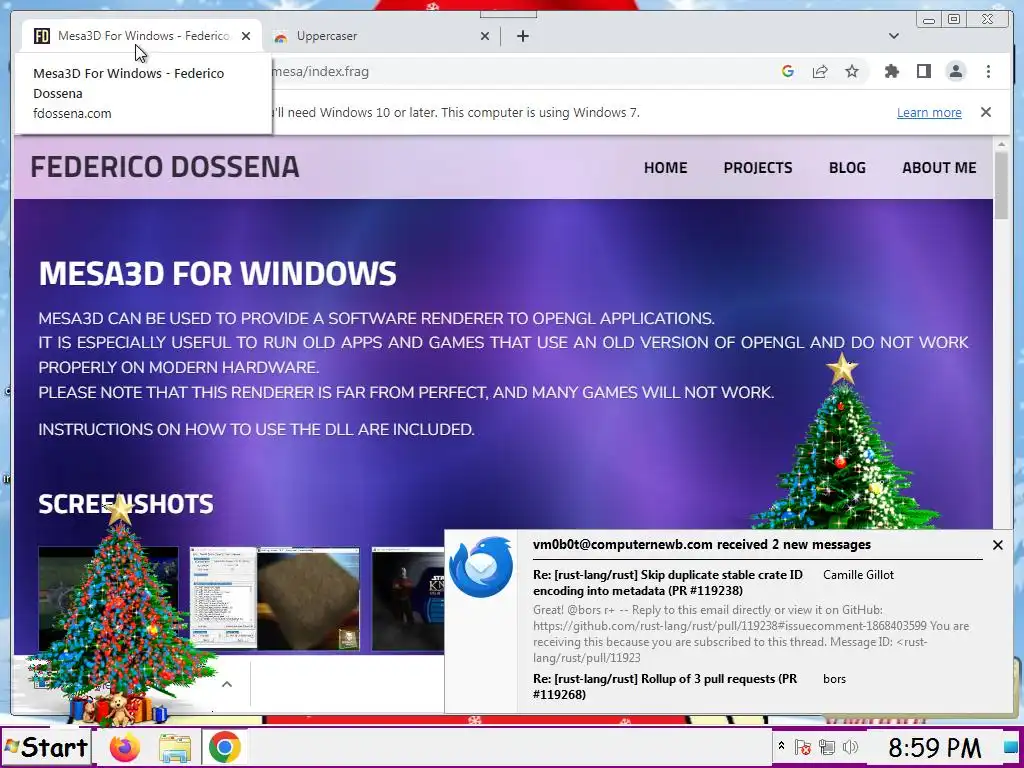Go to HOME in site navigation
The width and height of the screenshot is (1024, 768).
pyautogui.click(x=665, y=168)
